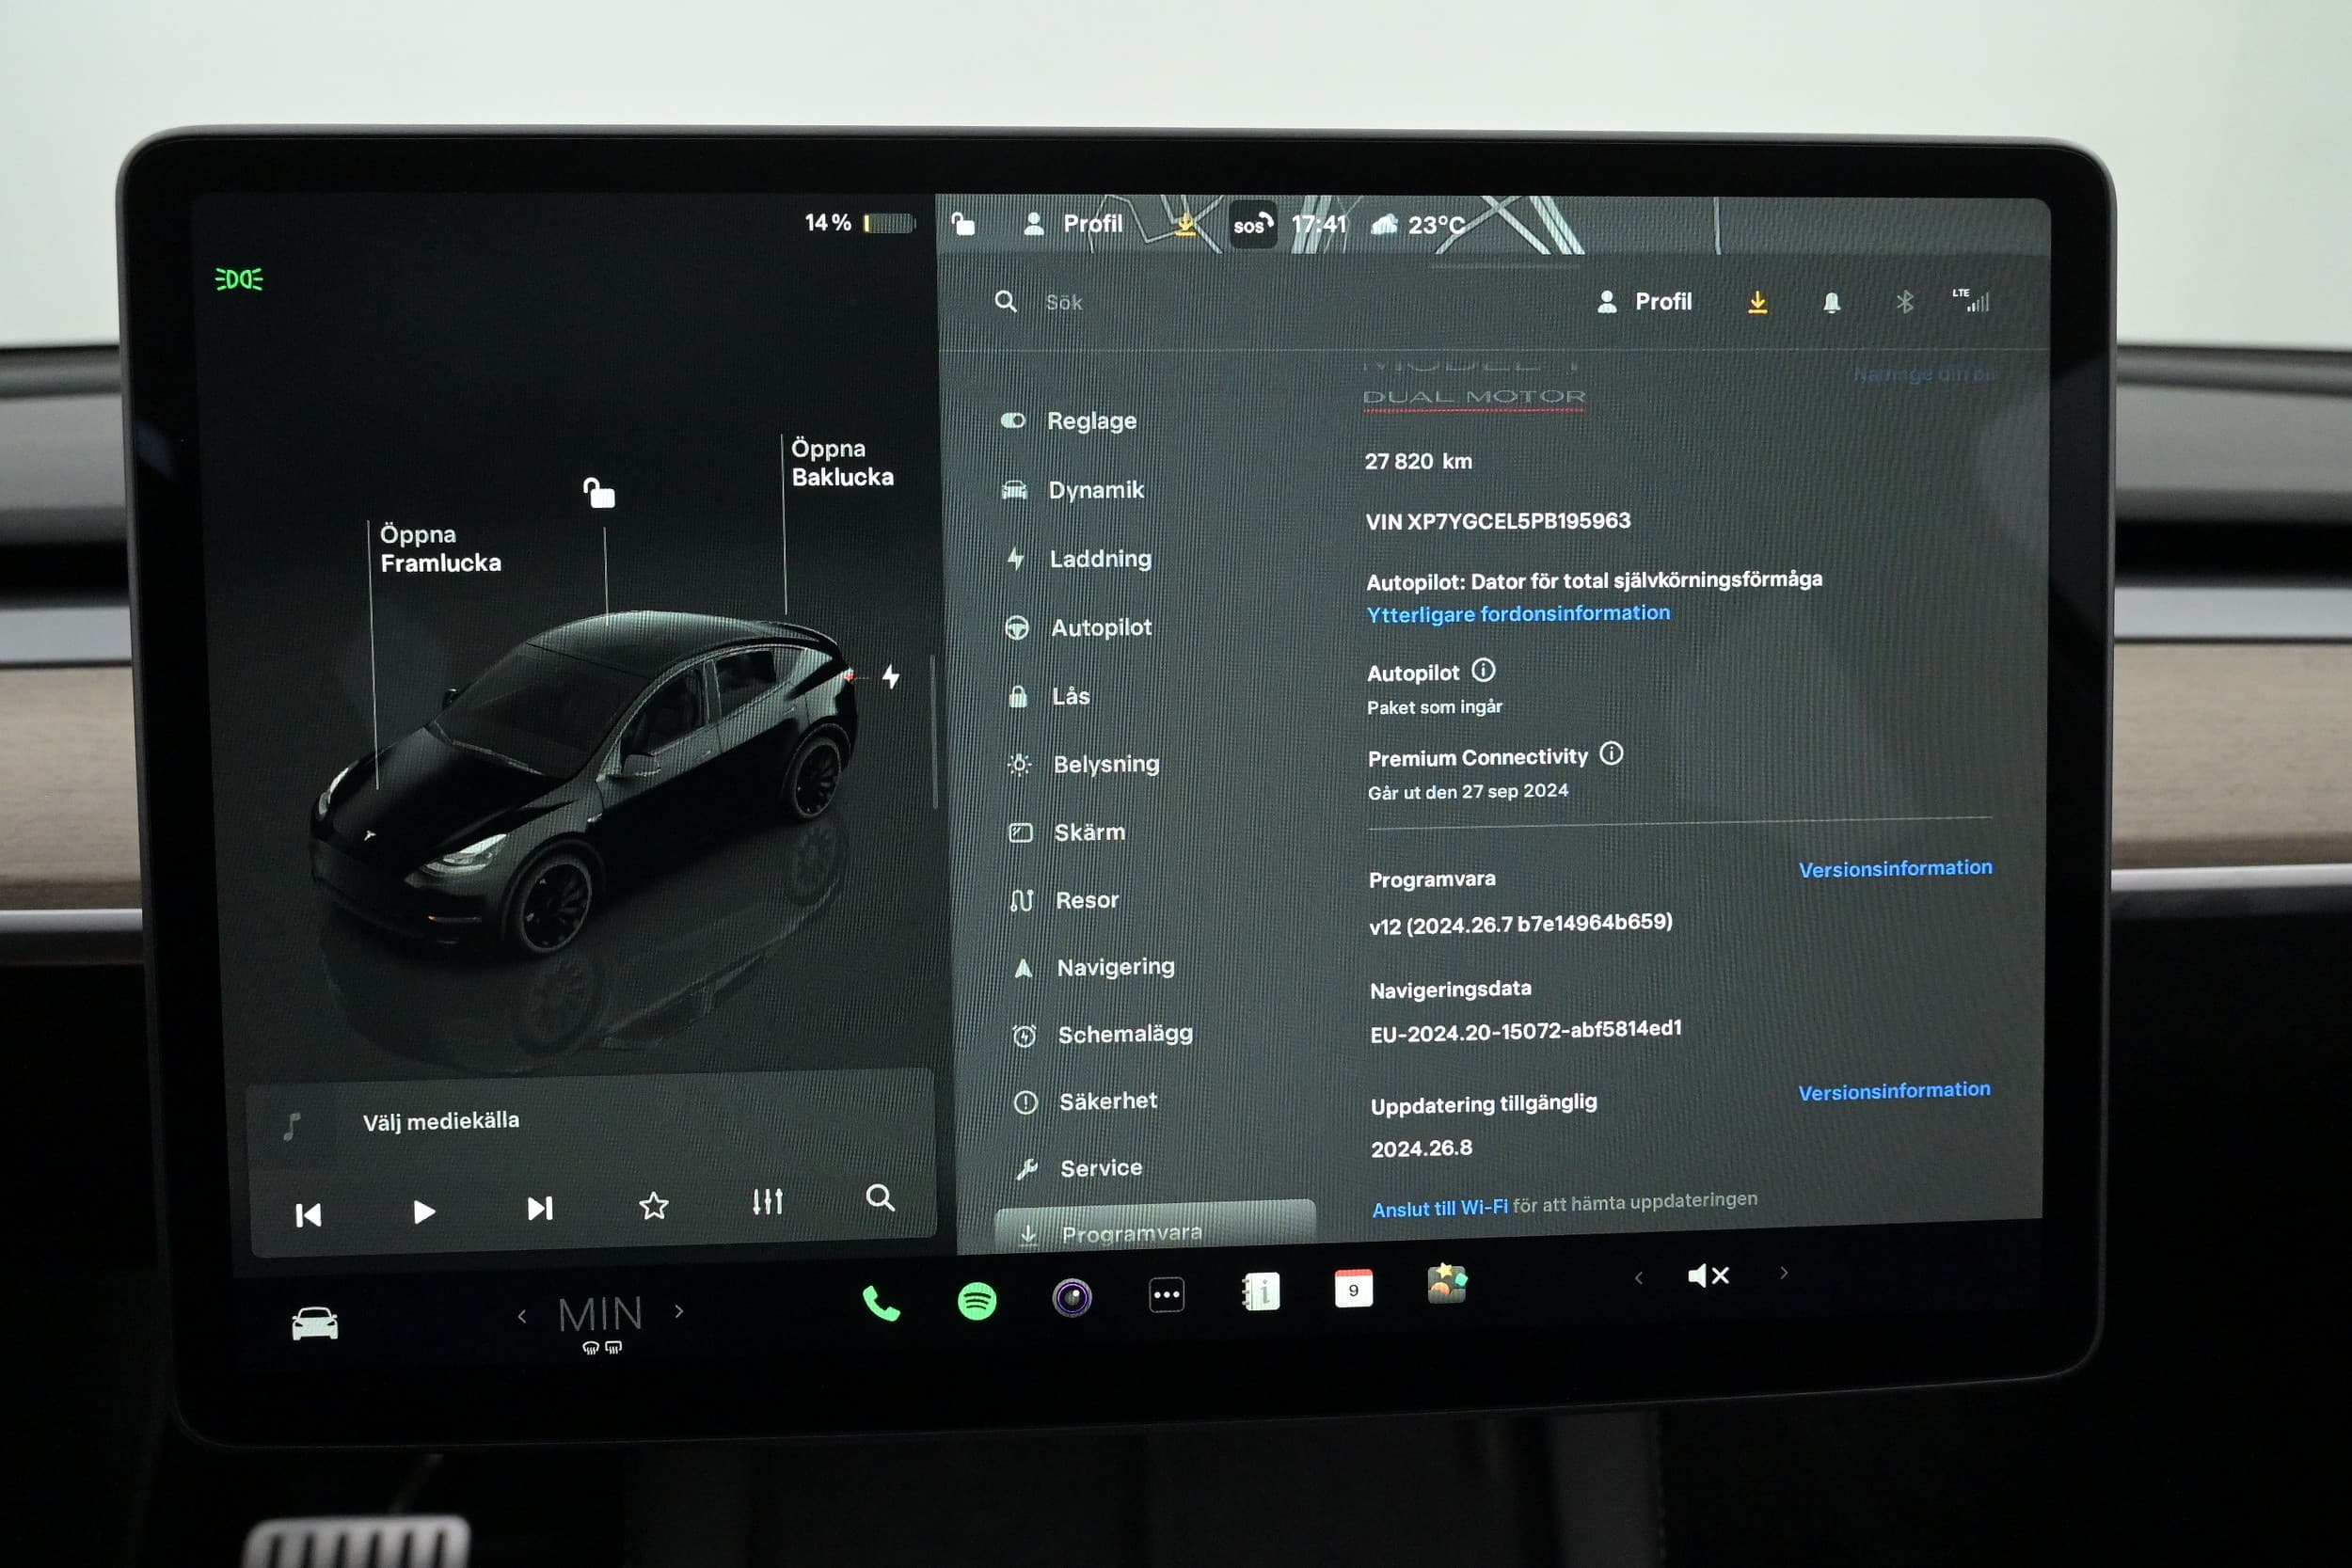Image resolution: width=2352 pixels, height=1568 pixels.
Task: Search media with magnifier icon
Action: click(880, 1198)
